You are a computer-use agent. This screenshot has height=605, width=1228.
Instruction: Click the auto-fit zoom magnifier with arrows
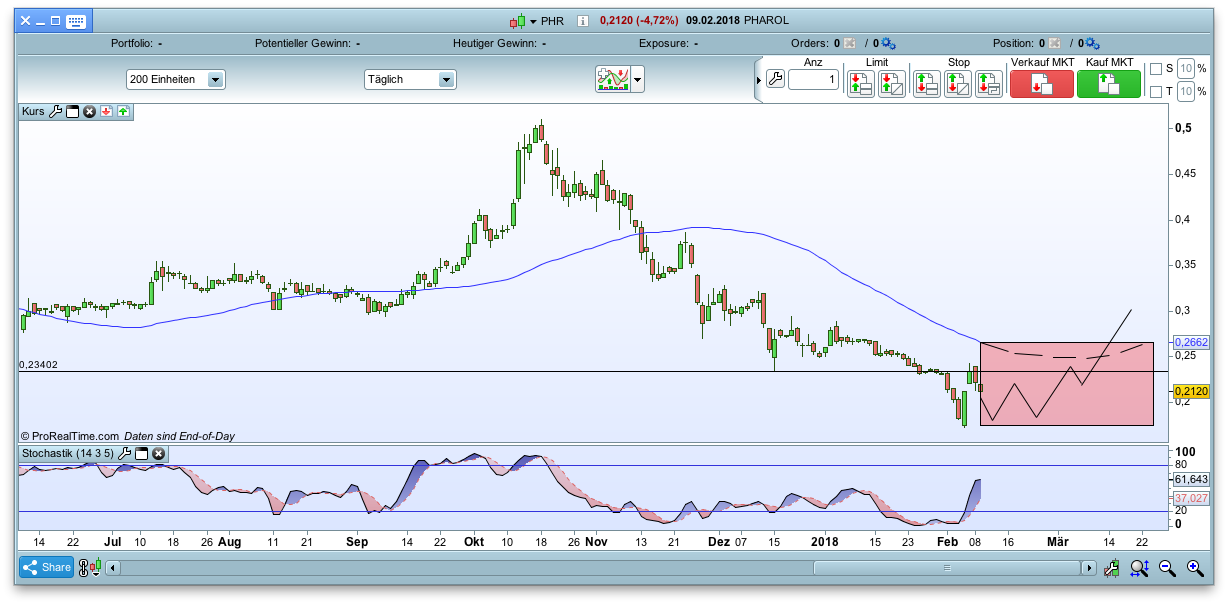point(1139,568)
